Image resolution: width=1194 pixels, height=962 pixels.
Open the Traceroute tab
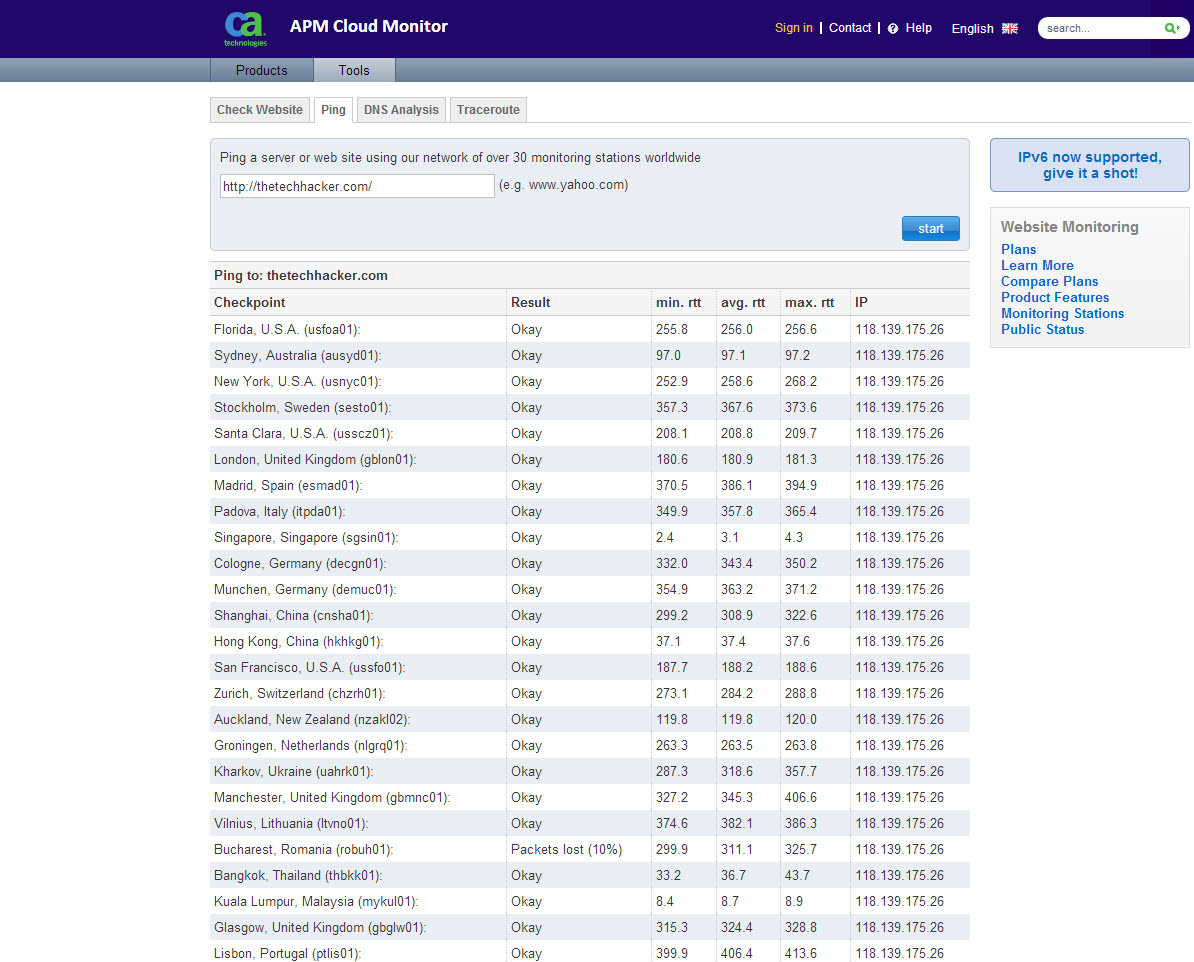(x=488, y=110)
